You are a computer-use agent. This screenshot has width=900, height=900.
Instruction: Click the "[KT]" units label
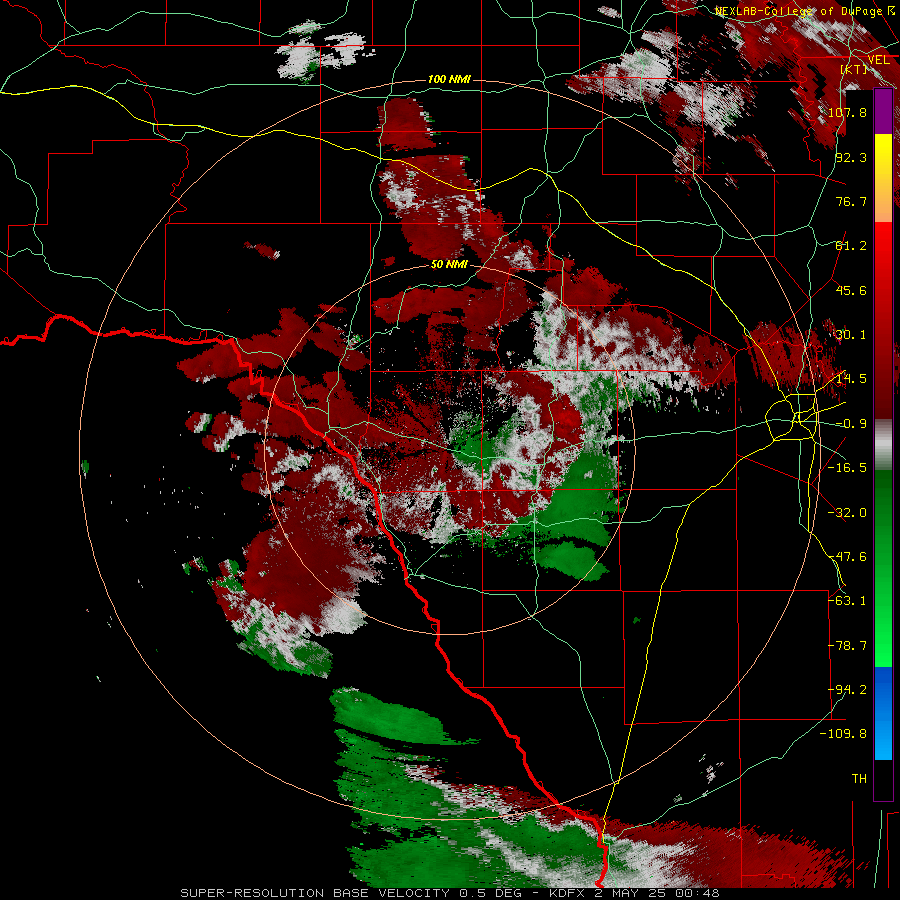click(854, 69)
